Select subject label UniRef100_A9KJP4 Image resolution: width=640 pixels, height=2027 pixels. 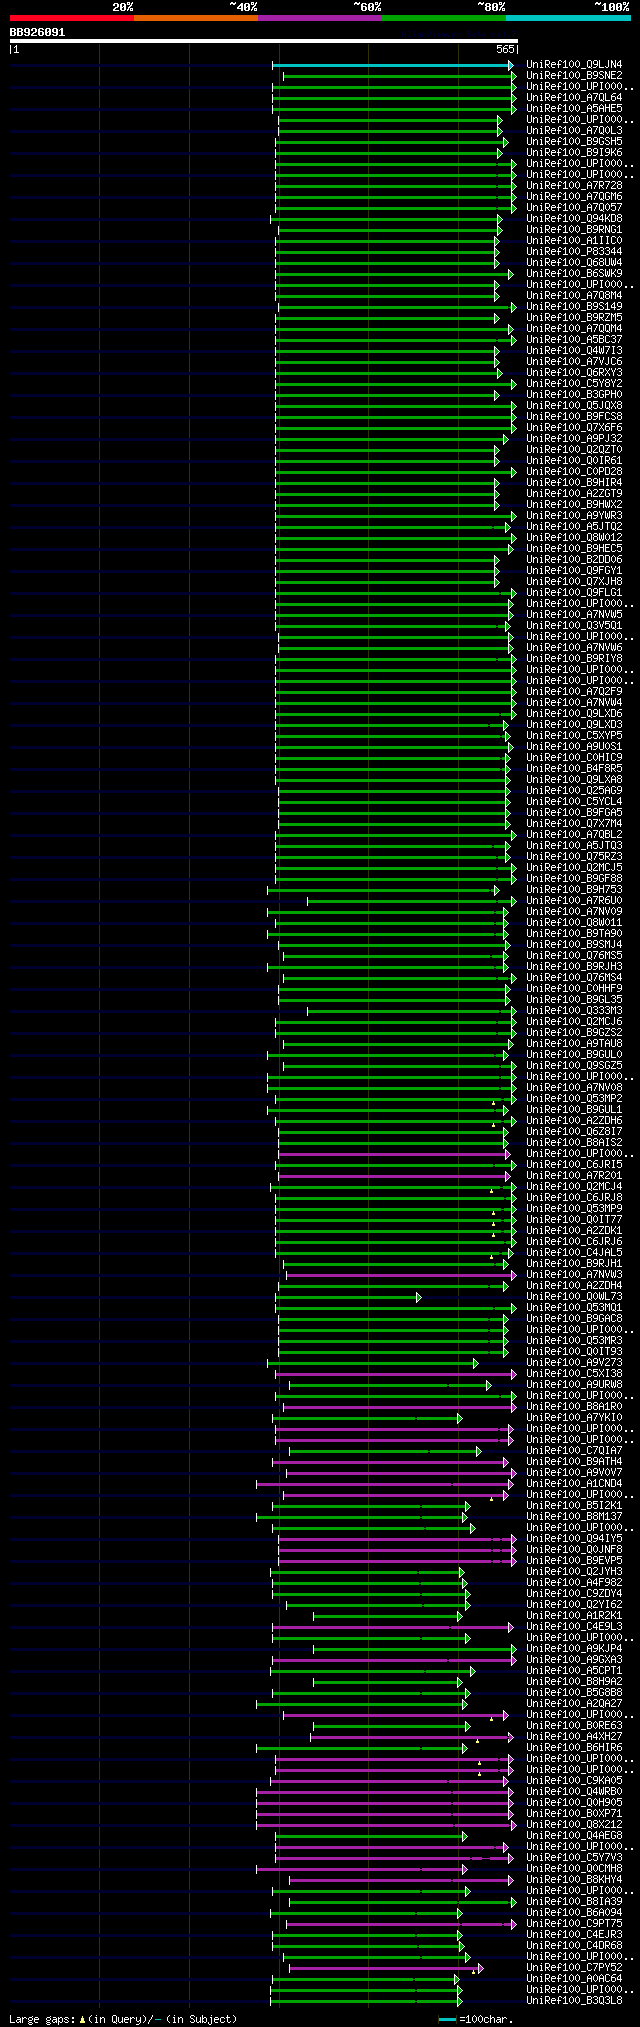click(x=574, y=1649)
